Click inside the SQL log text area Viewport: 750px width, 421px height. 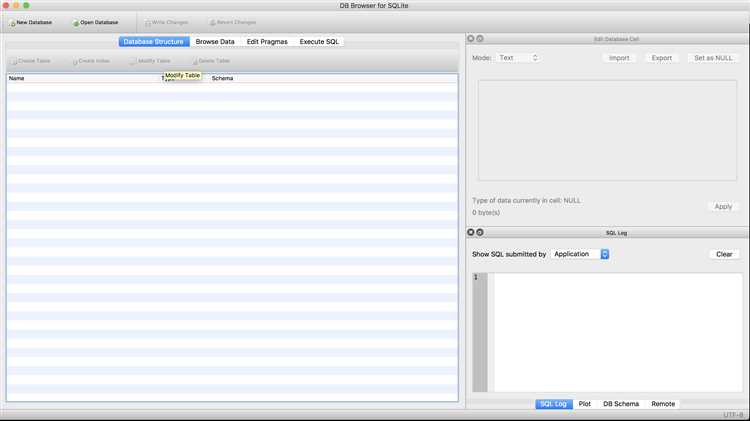tap(617, 332)
